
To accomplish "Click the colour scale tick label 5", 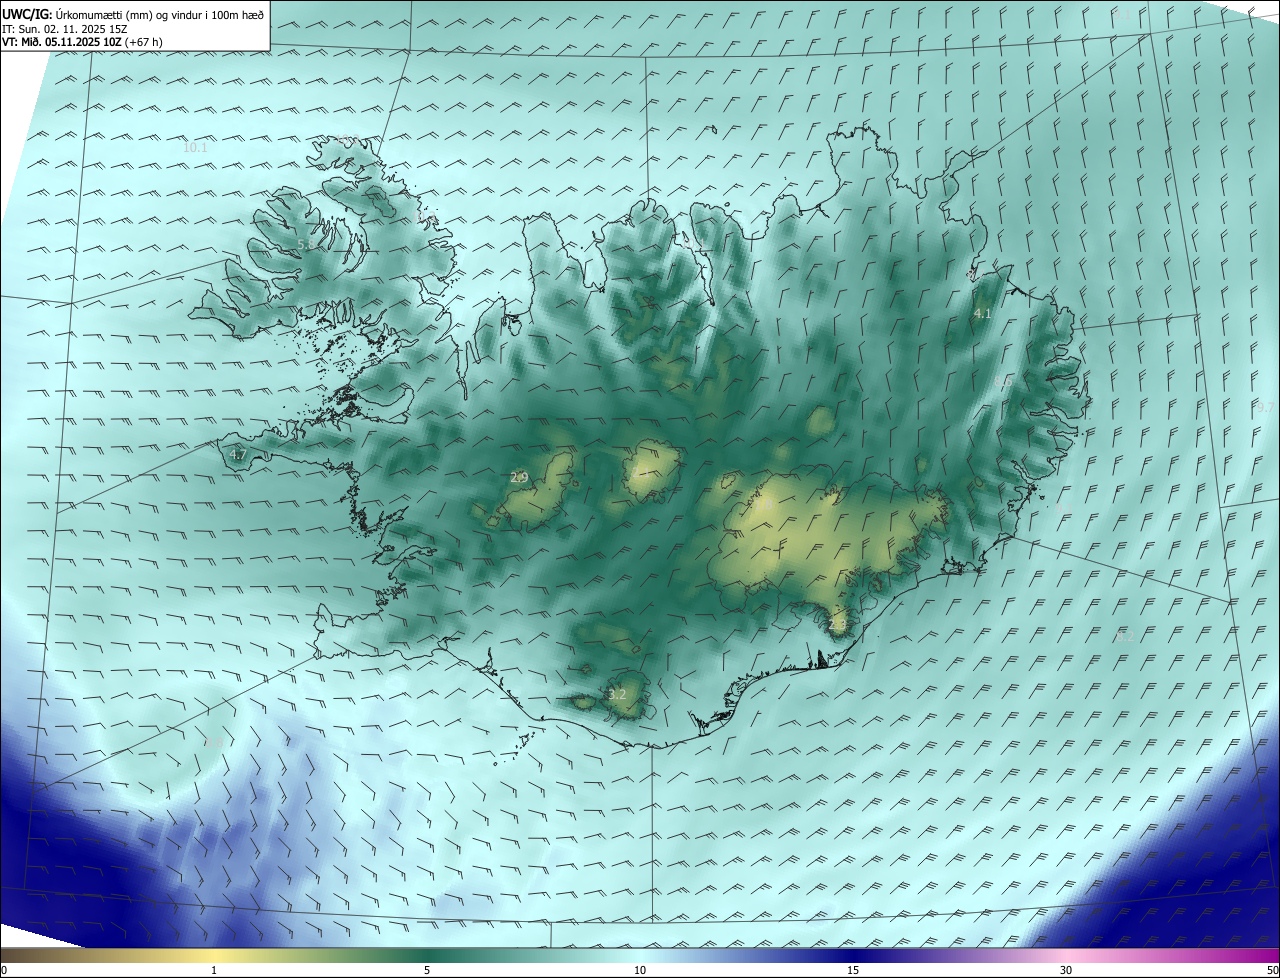I will coord(427,970).
